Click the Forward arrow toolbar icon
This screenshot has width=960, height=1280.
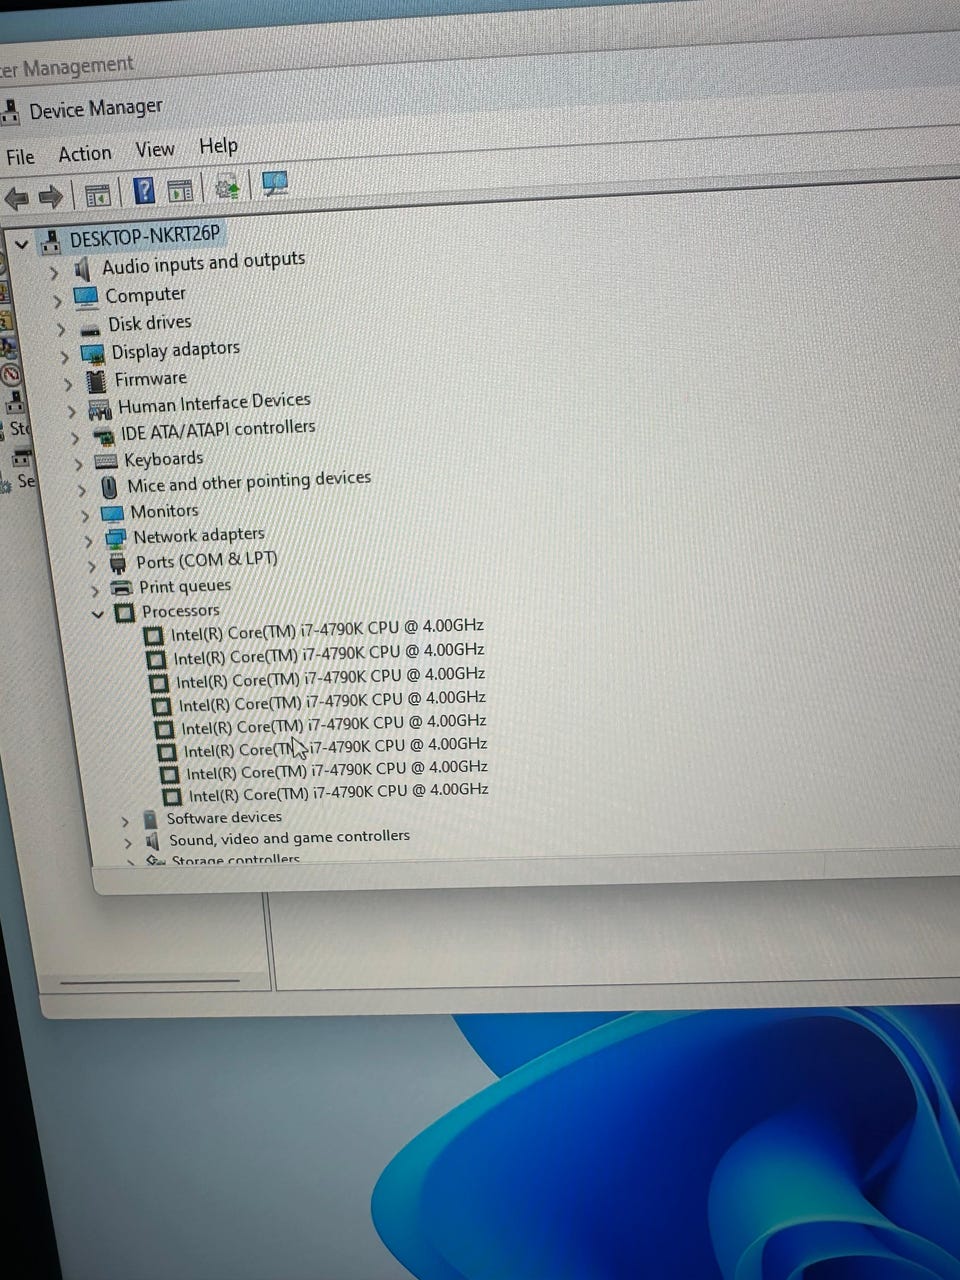coord(50,196)
